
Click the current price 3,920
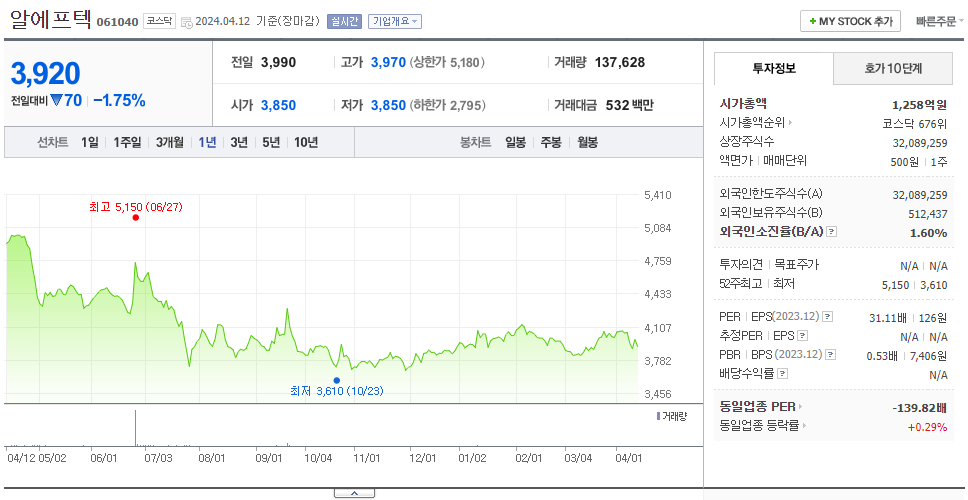click(x=45, y=73)
